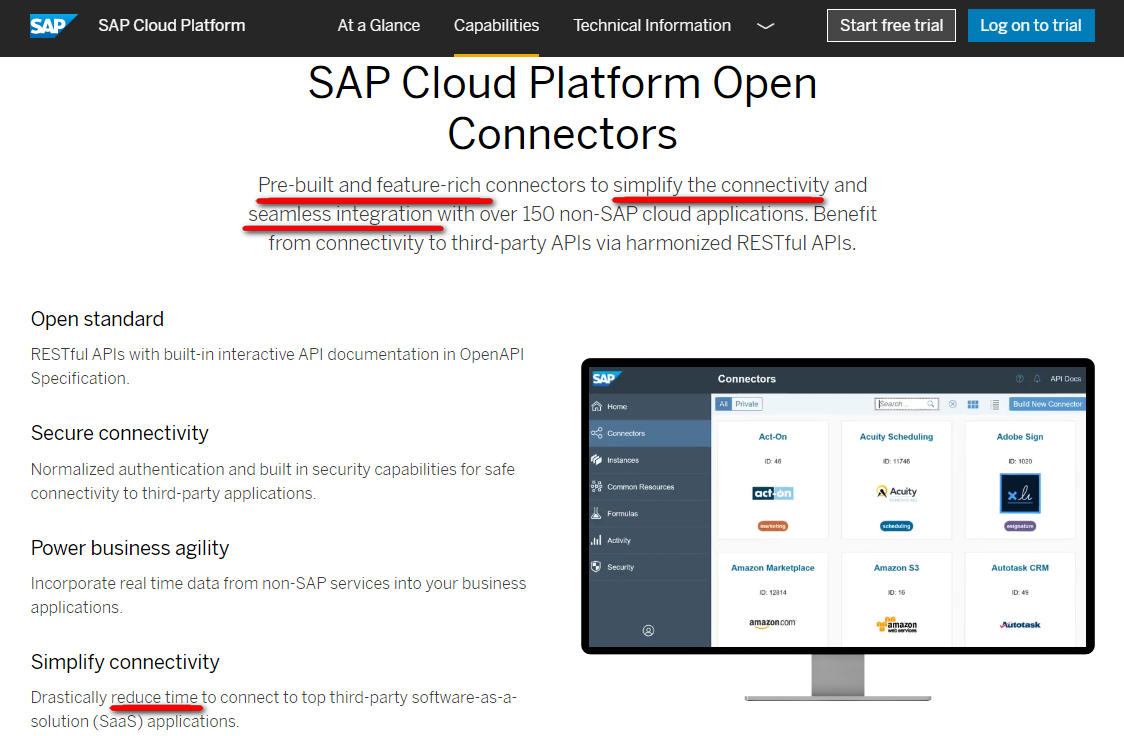Click the 'Secure connectivity' heading
Screen dimensions: 1124x736
pos(119,433)
